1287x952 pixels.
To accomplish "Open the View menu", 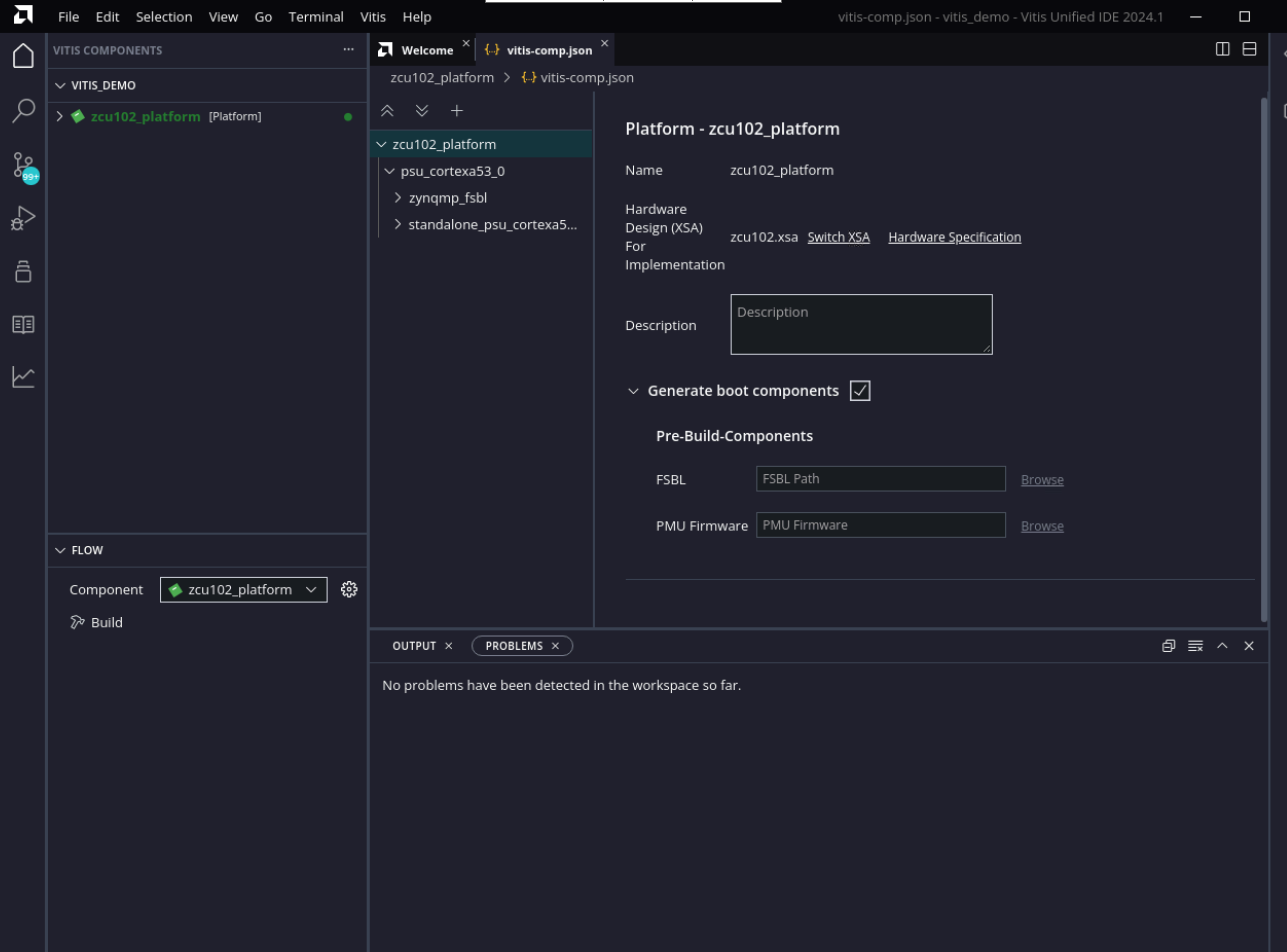I will tap(223, 17).
